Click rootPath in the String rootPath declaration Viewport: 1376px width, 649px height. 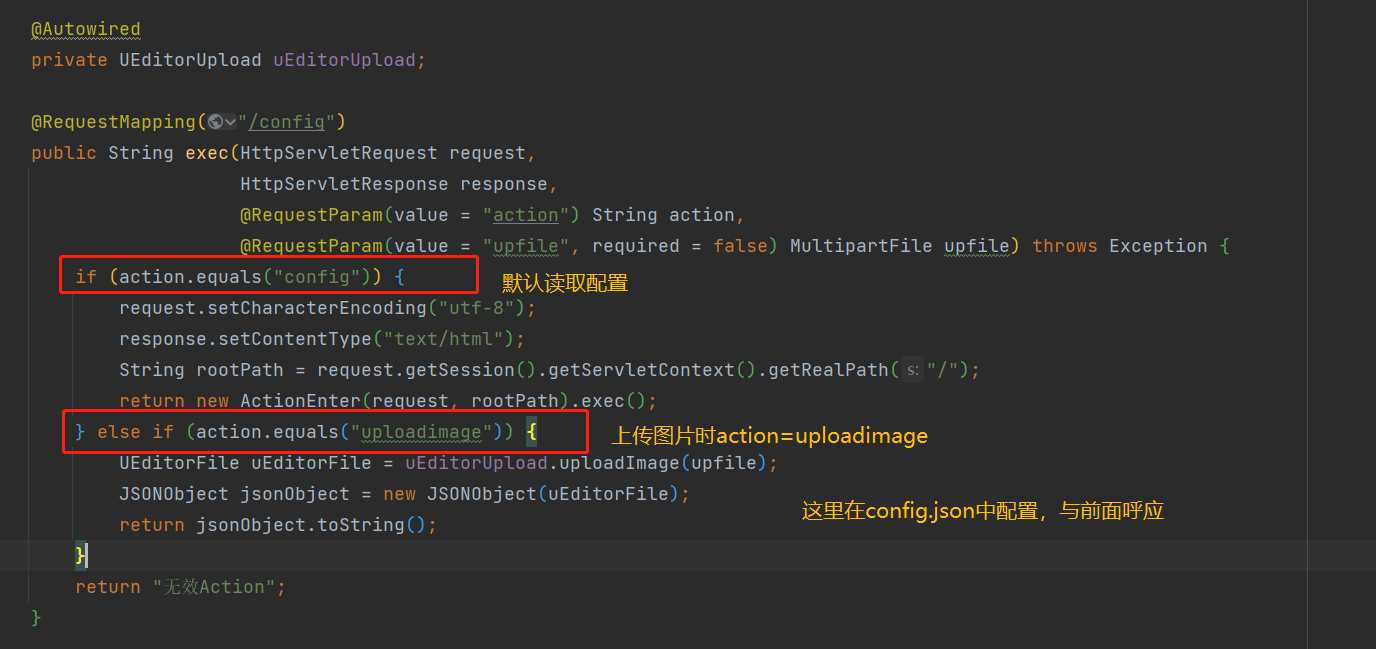click(x=240, y=370)
